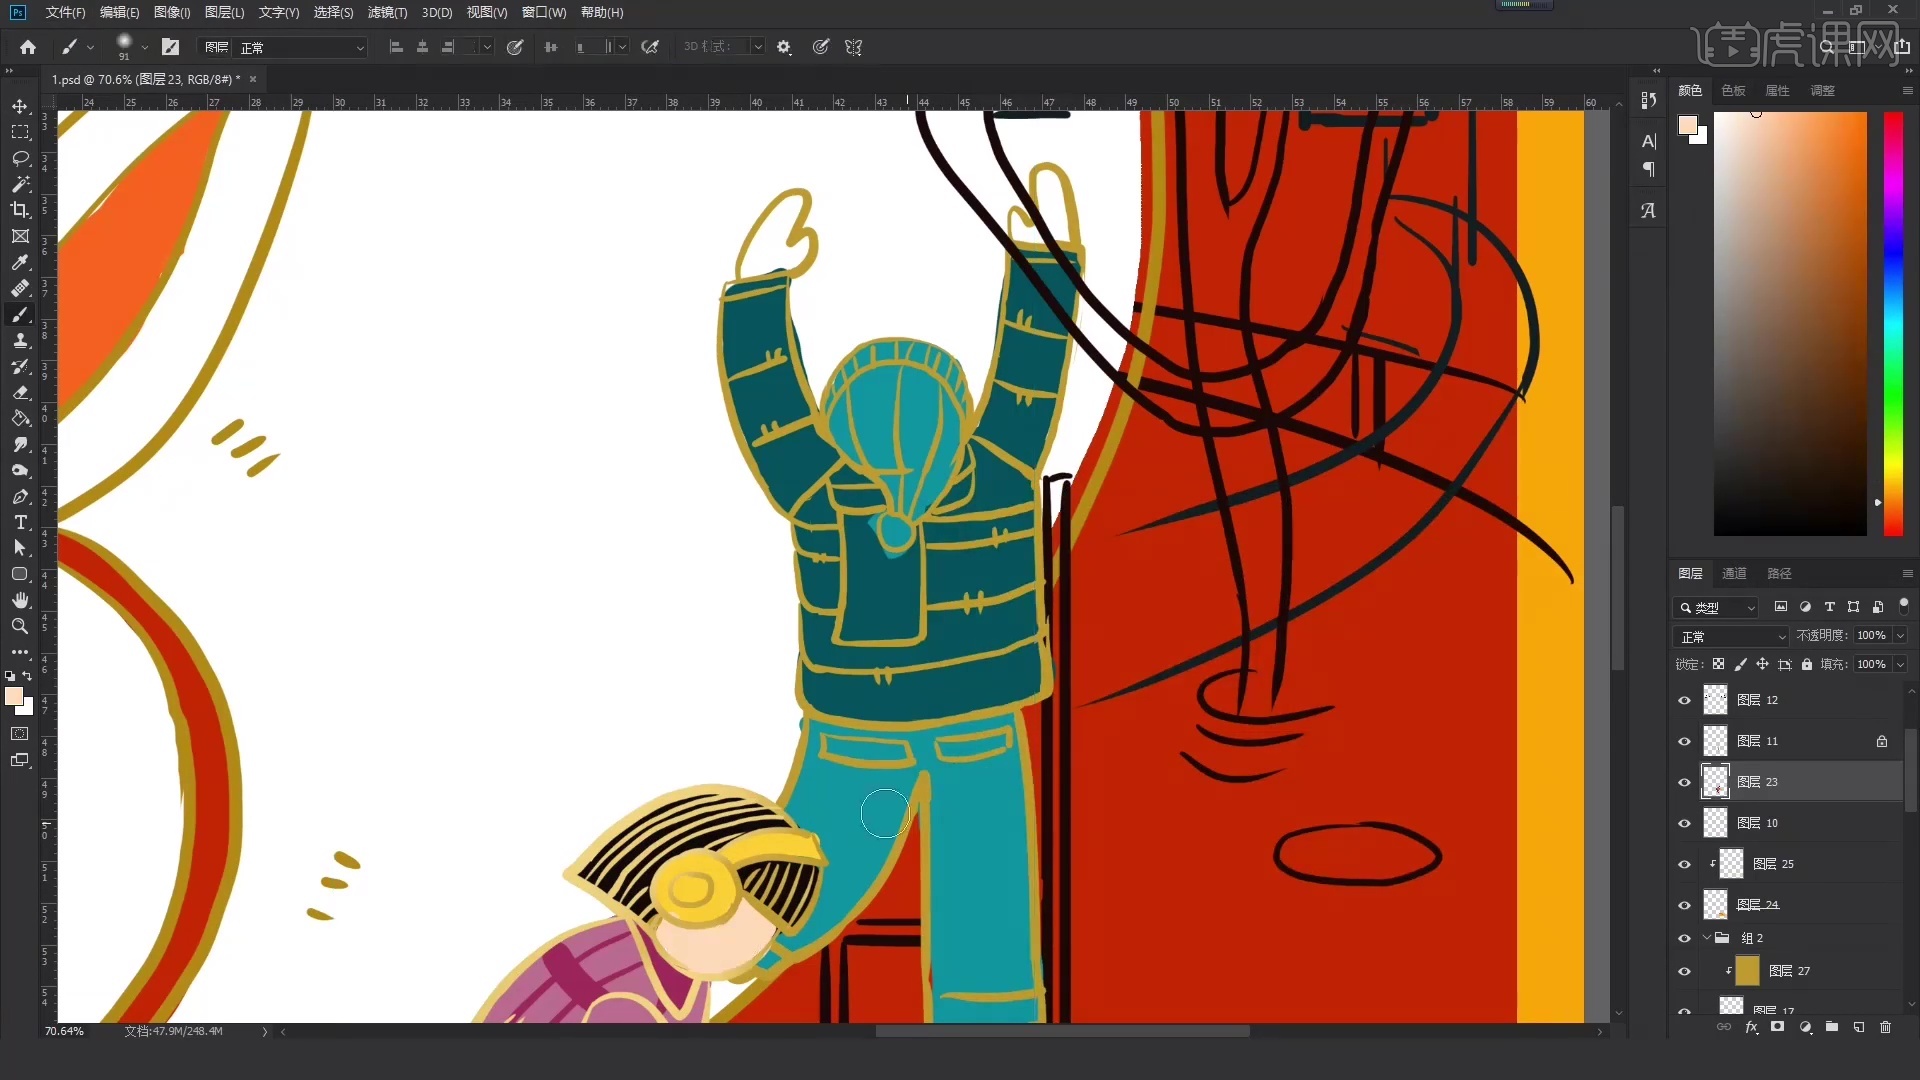This screenshot has height=1080, width=1920.
Task: Pick a color in the color field
Action: [1790, 323]
